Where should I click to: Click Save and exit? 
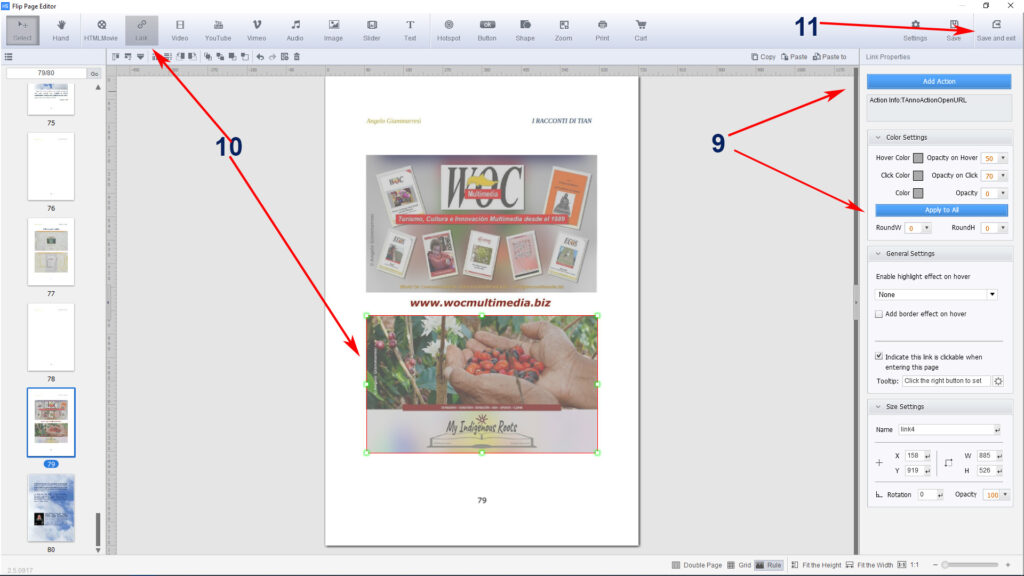coord(996,30)
